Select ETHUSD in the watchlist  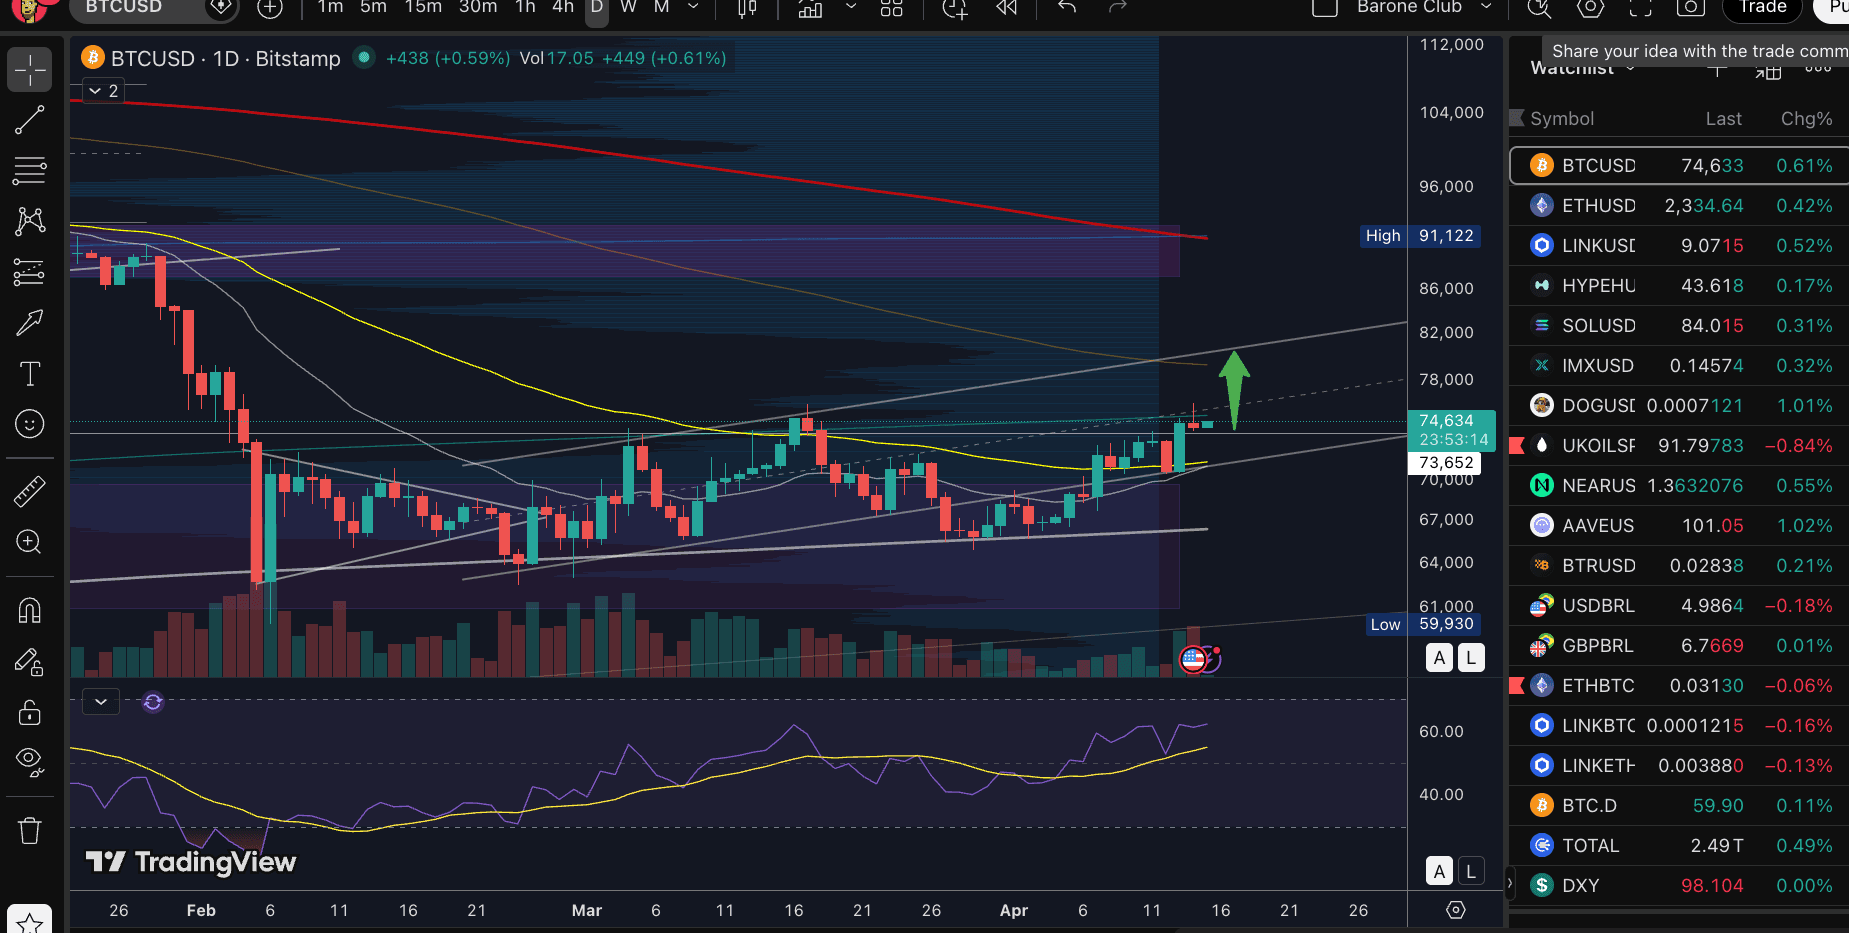coord(1680,206)
